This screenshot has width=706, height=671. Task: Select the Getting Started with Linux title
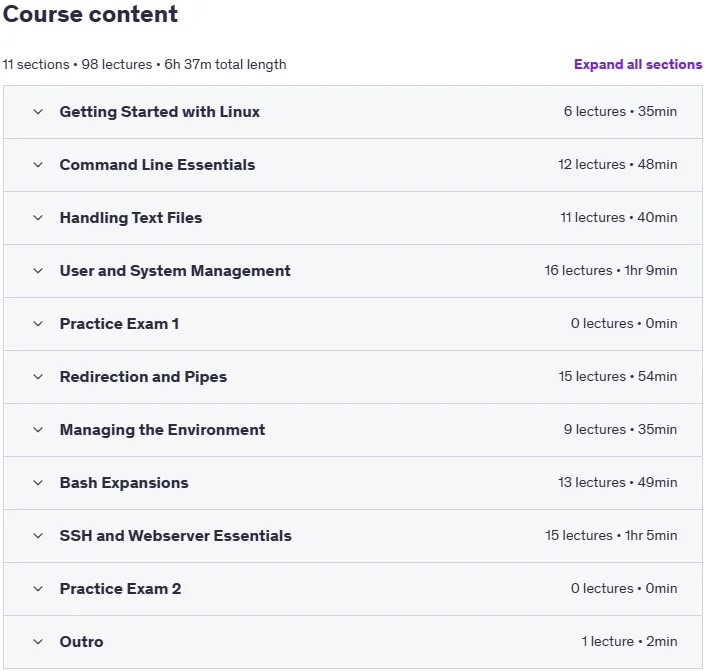(160, 112)
